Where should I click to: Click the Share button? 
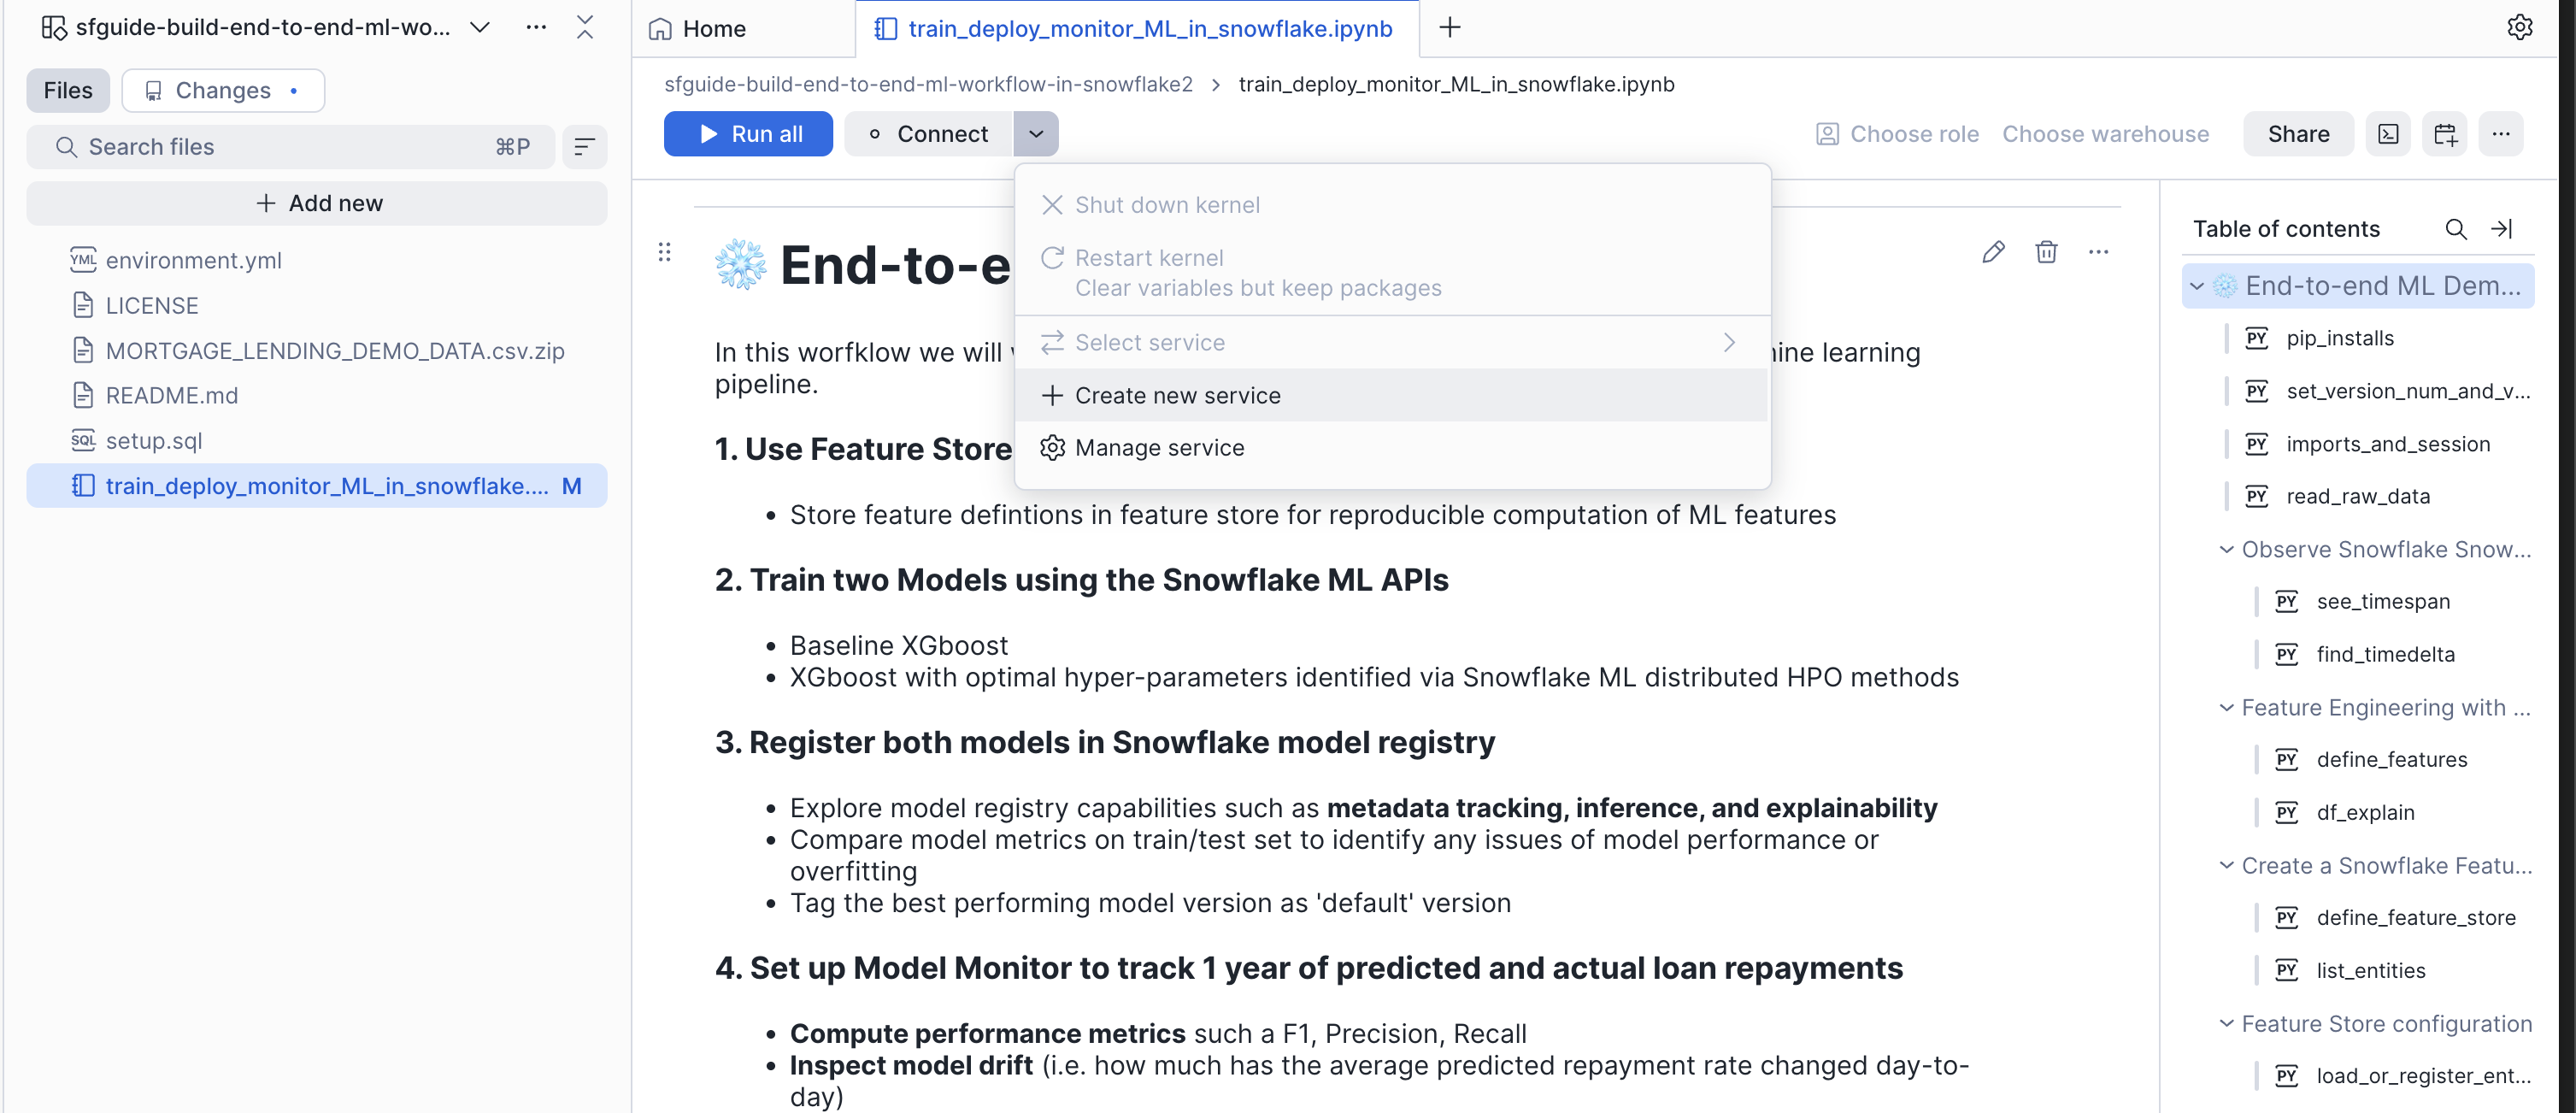pos(2297,134)
